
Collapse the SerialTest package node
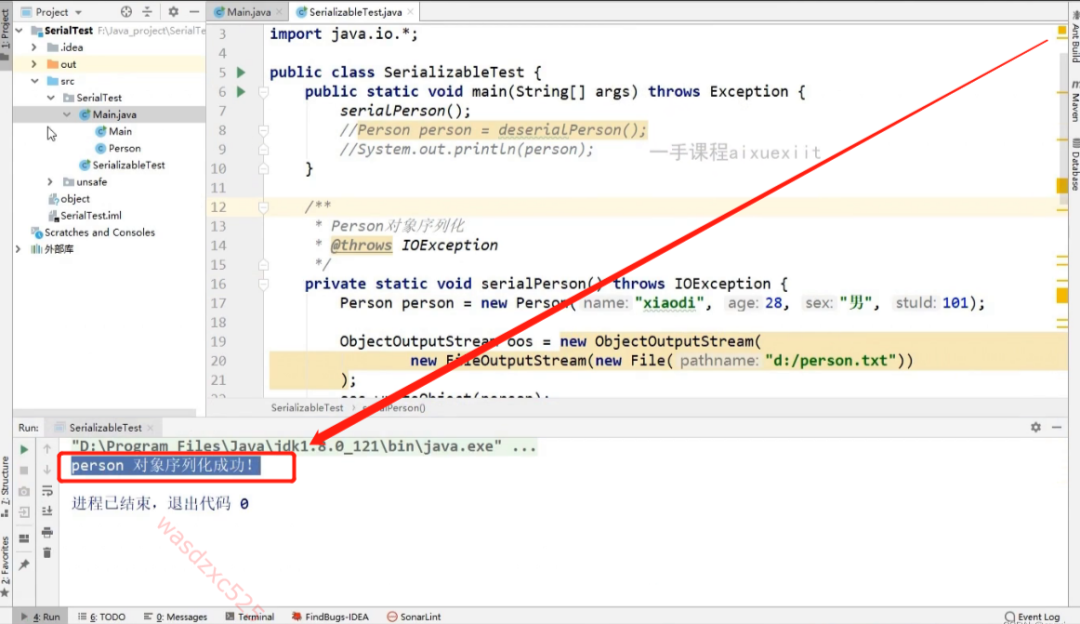(50, 98)
